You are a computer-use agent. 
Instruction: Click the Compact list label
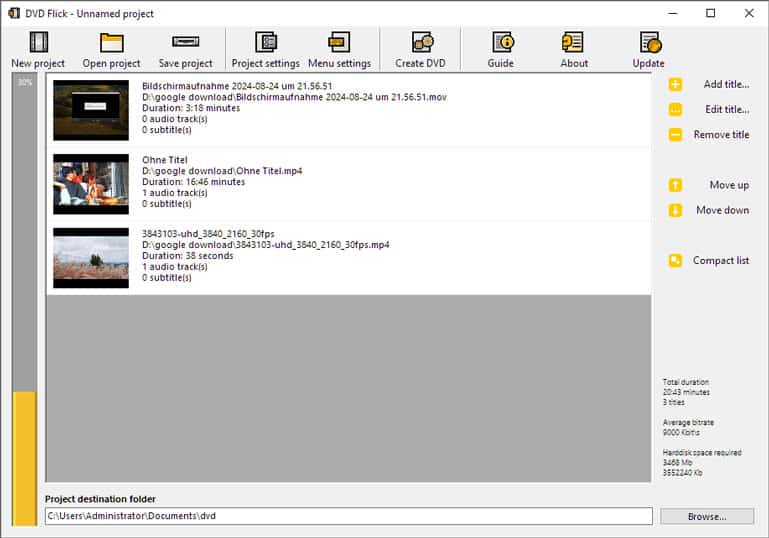pos(721,260)
